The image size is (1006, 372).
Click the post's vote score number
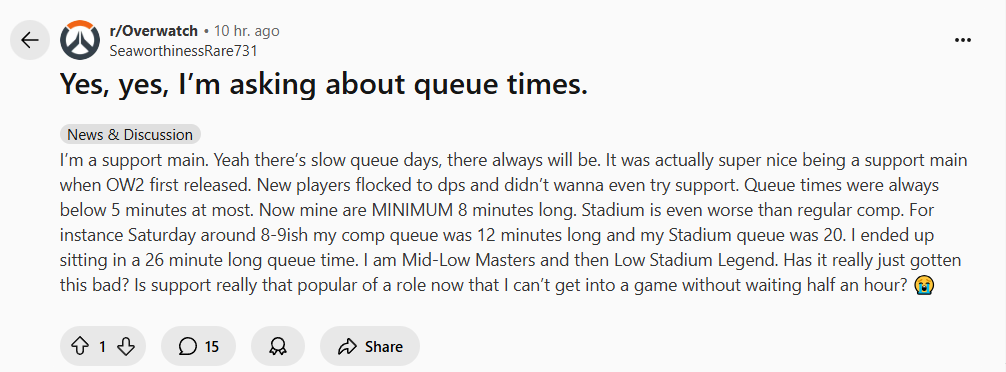(102, 347)
